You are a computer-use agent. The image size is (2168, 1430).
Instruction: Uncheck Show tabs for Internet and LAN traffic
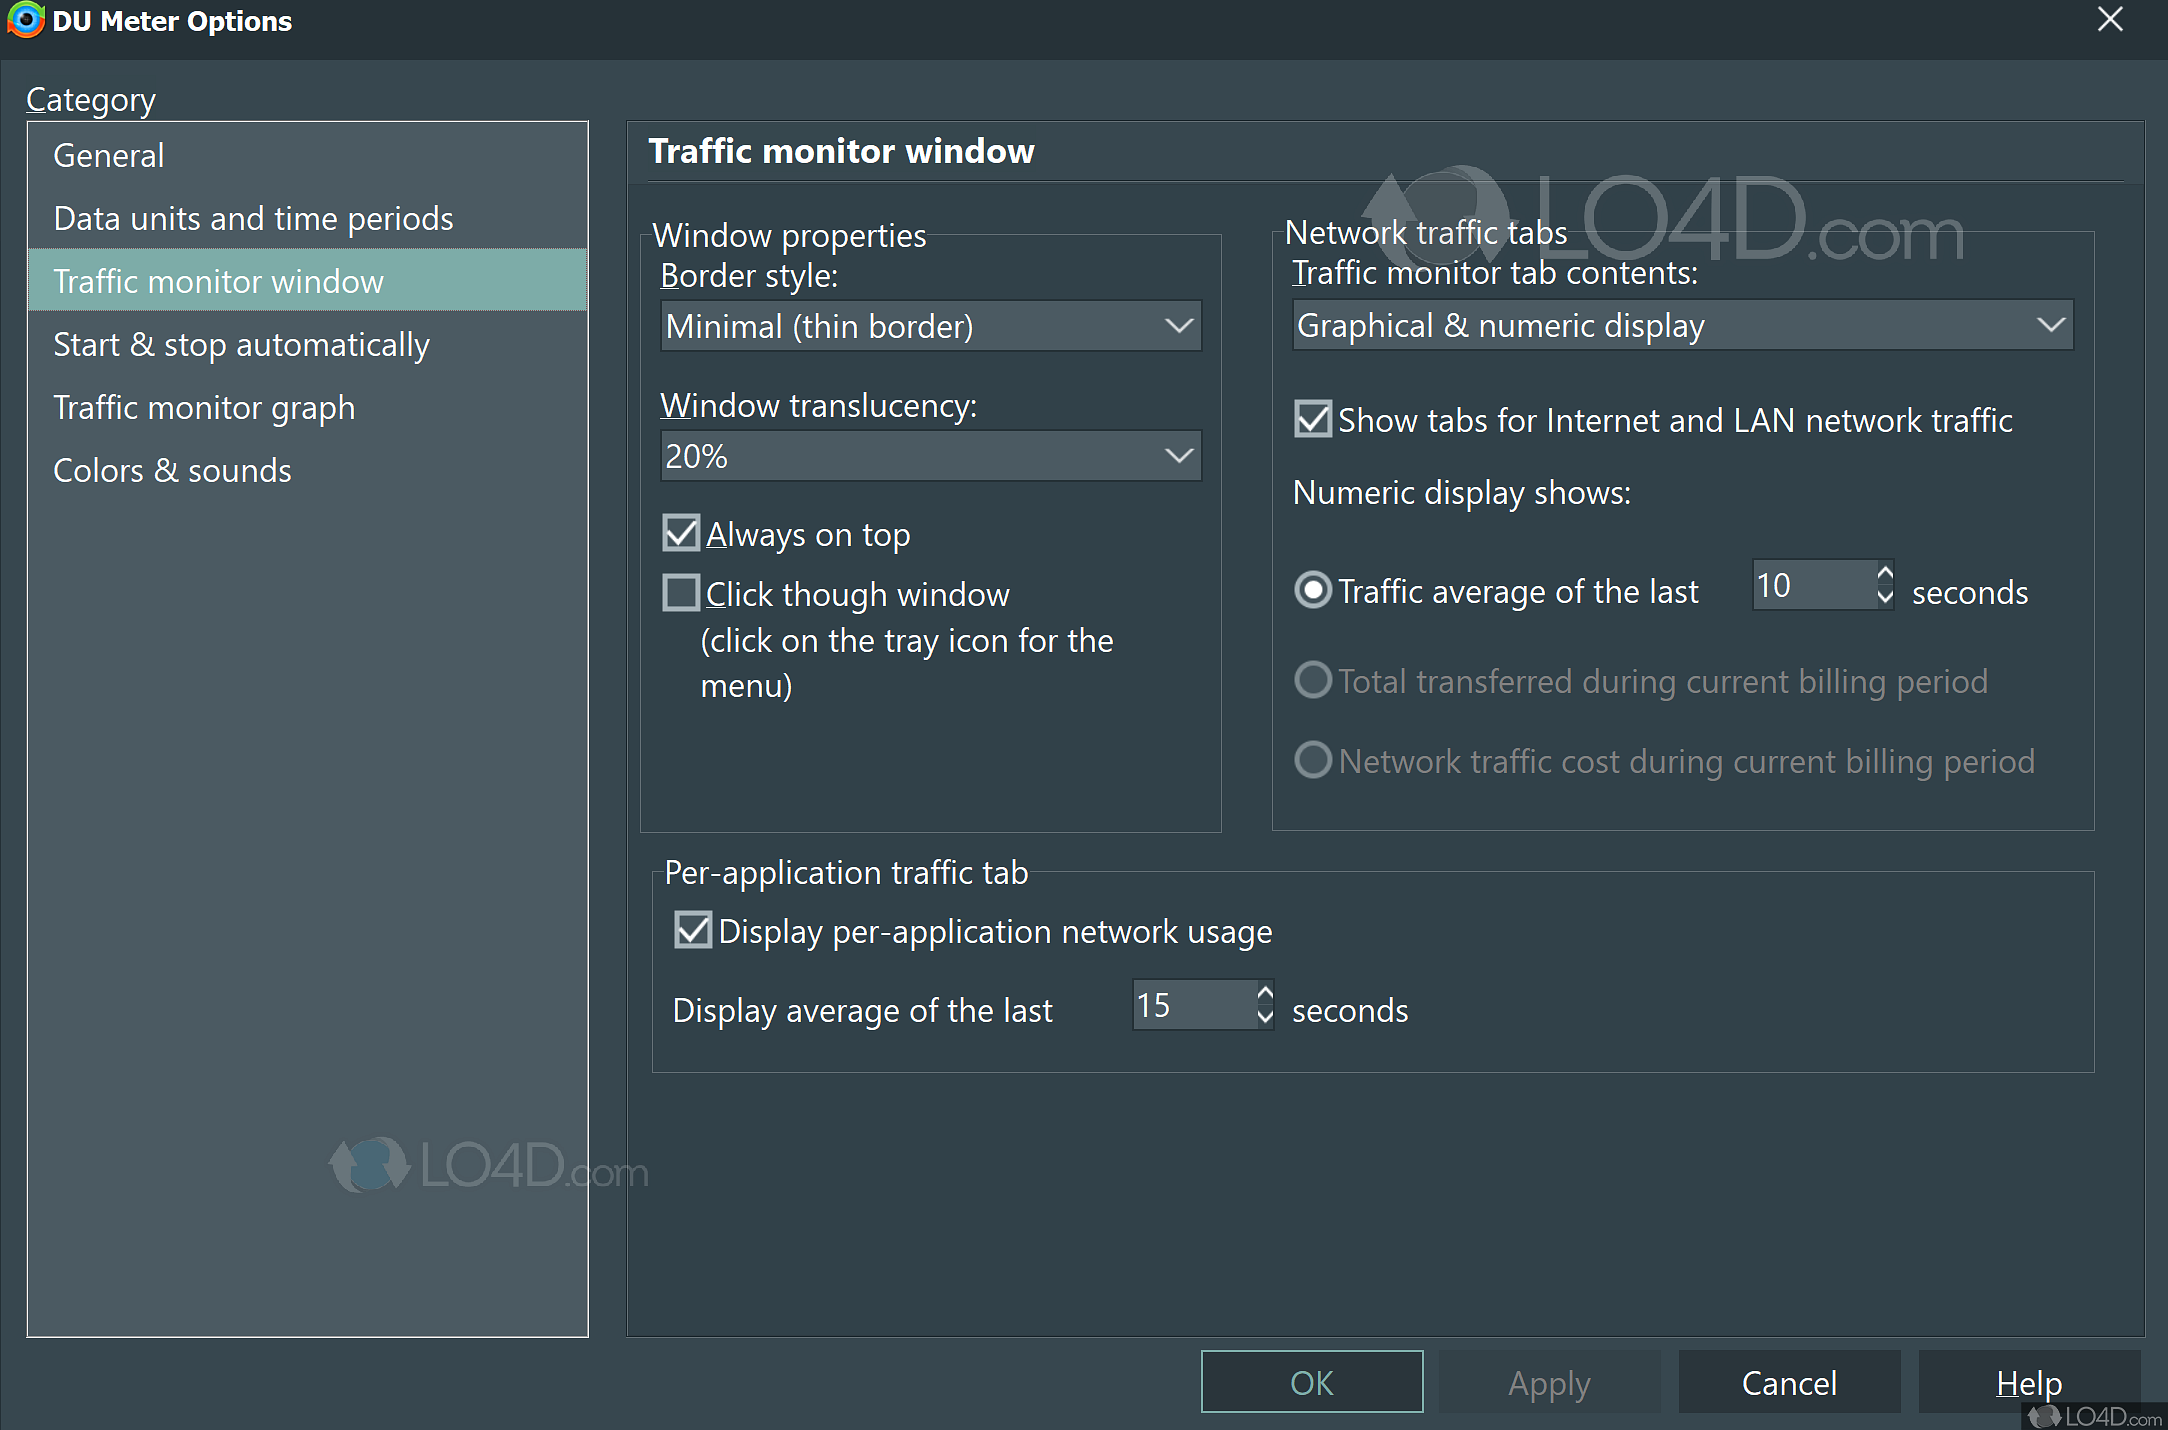pos(1313,420)
